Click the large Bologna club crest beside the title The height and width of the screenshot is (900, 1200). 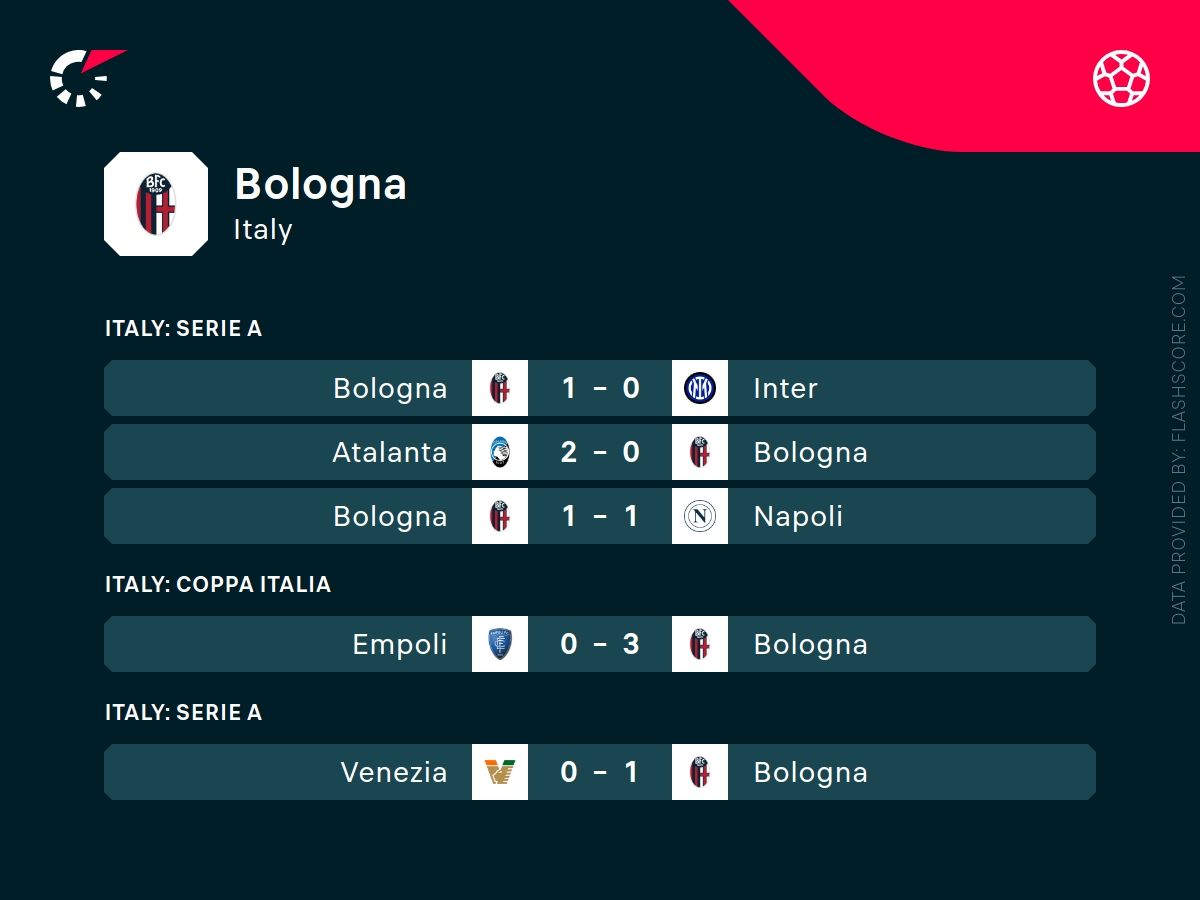pyautogui.click(x=156, y=204)
